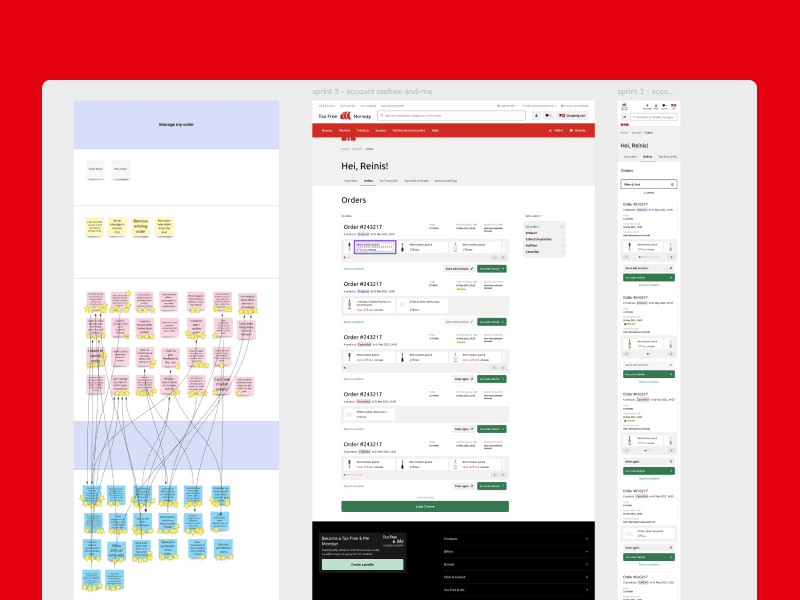Click the next arrow on the order product carousel
Image resolution: width=800 pixels, height=600 pixels.
(x=503, y=257)
